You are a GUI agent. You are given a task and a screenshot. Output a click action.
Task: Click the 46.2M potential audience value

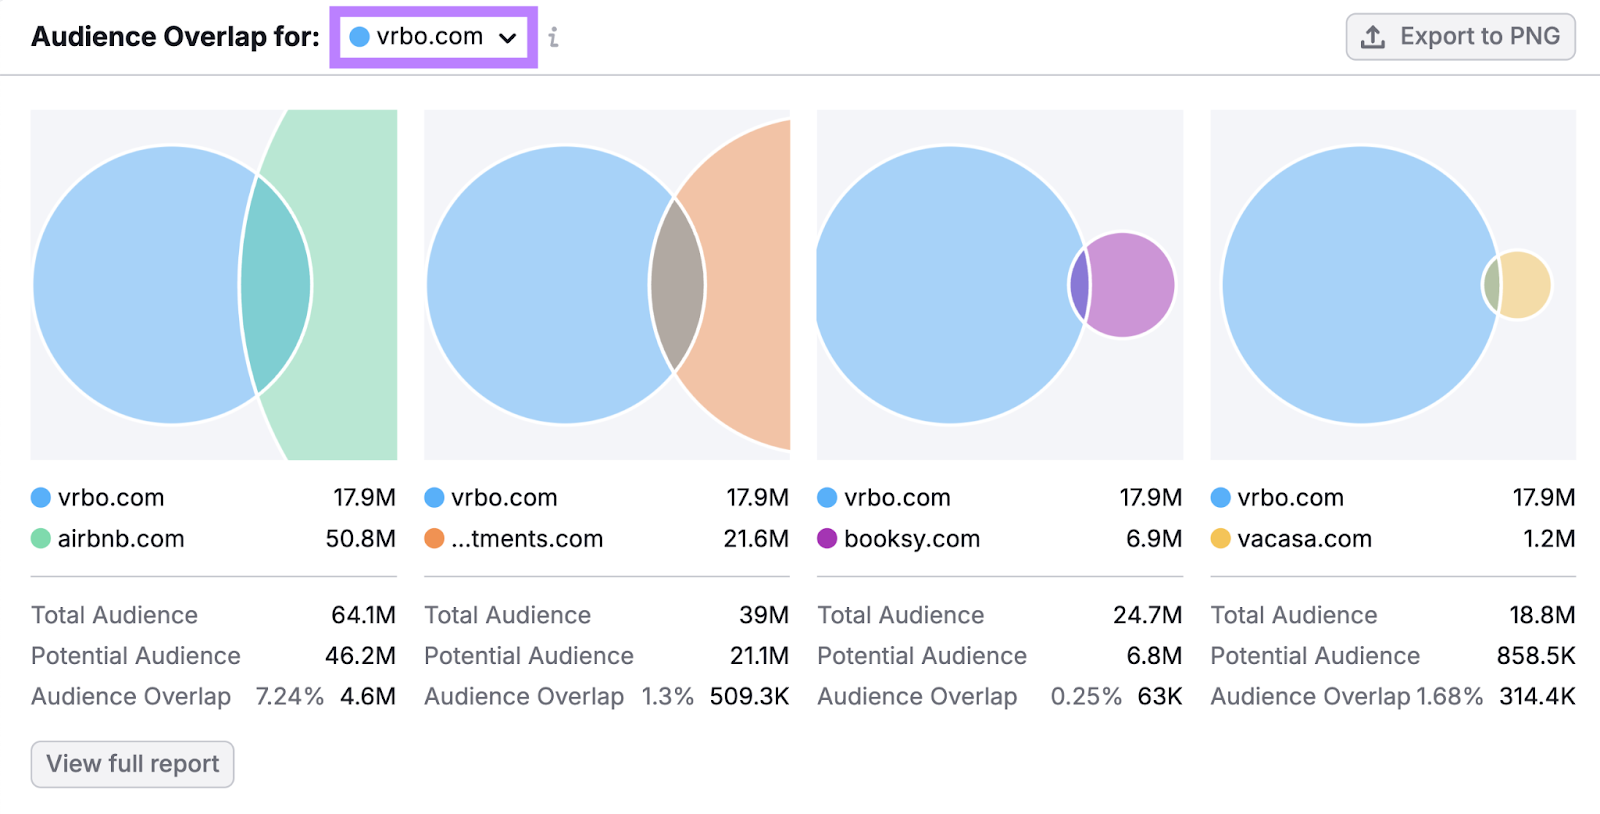(x=361, y=656)
